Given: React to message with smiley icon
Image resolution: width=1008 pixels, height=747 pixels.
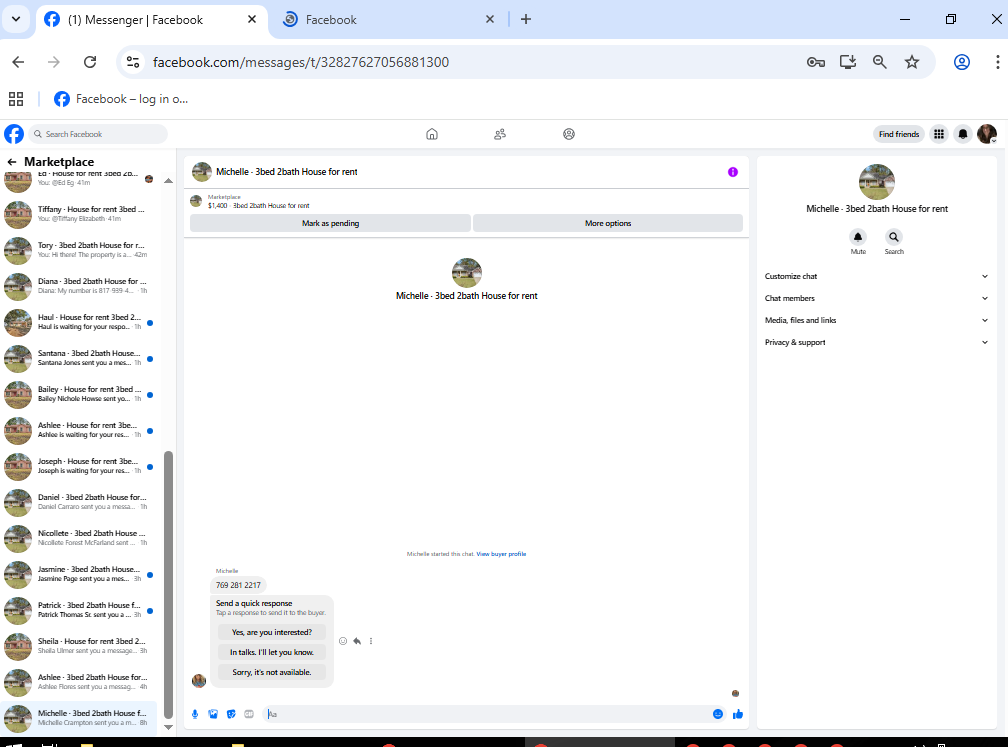Looking at the screenshot, I should pos(343,641).
